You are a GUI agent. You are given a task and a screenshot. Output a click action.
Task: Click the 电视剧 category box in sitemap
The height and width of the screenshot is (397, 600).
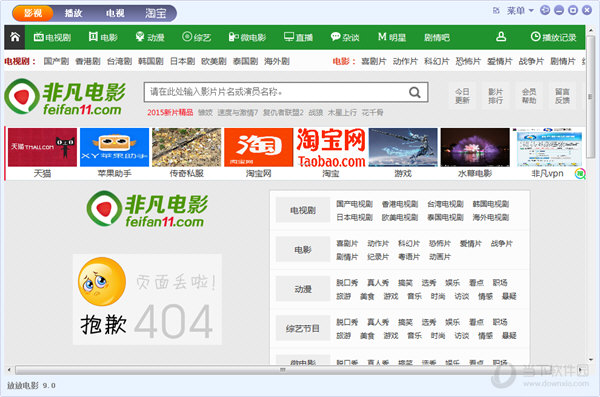pyautogui.click(x=303, y=210)
